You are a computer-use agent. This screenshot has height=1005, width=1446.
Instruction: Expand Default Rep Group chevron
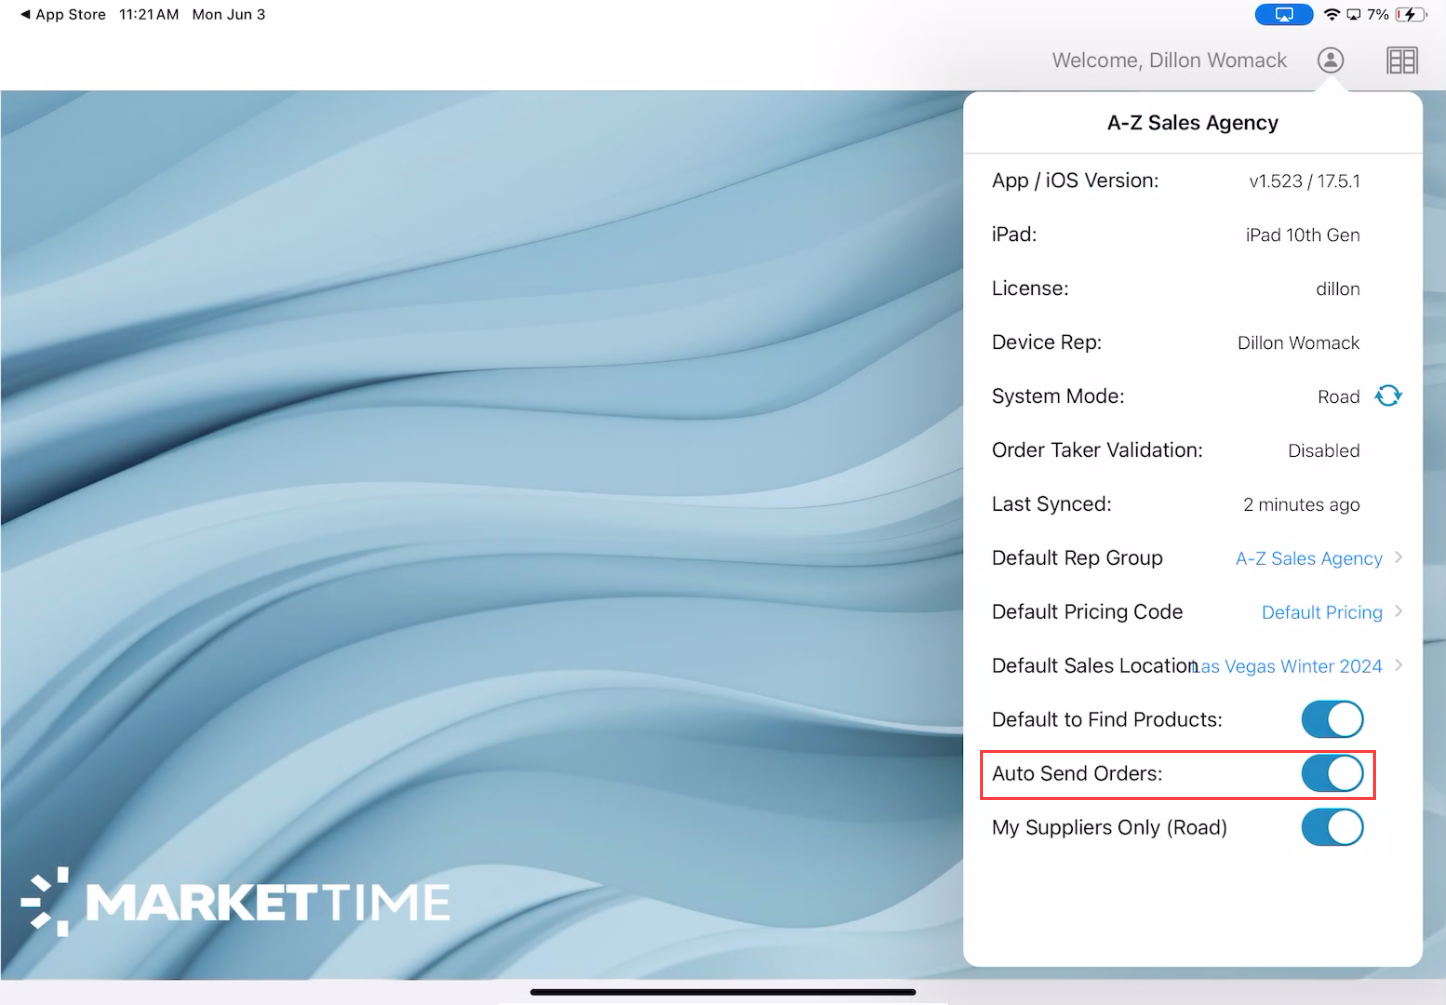pyautogui.click(x=1398, y=558)
